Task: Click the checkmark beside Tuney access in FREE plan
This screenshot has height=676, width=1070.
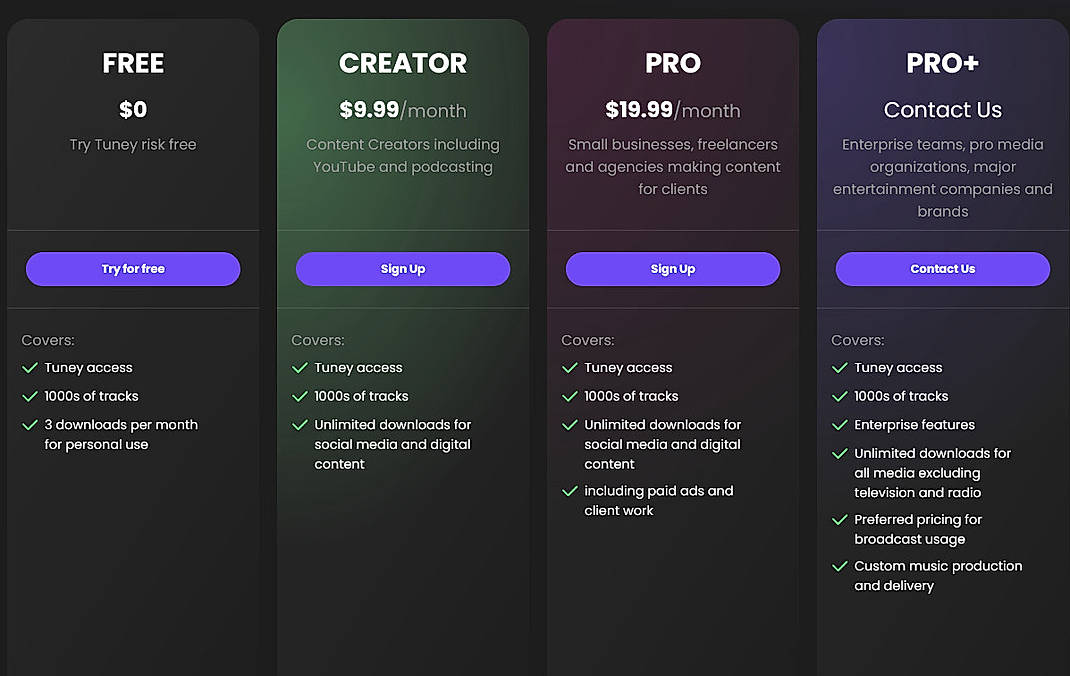Action: click(x=30, y=368)
